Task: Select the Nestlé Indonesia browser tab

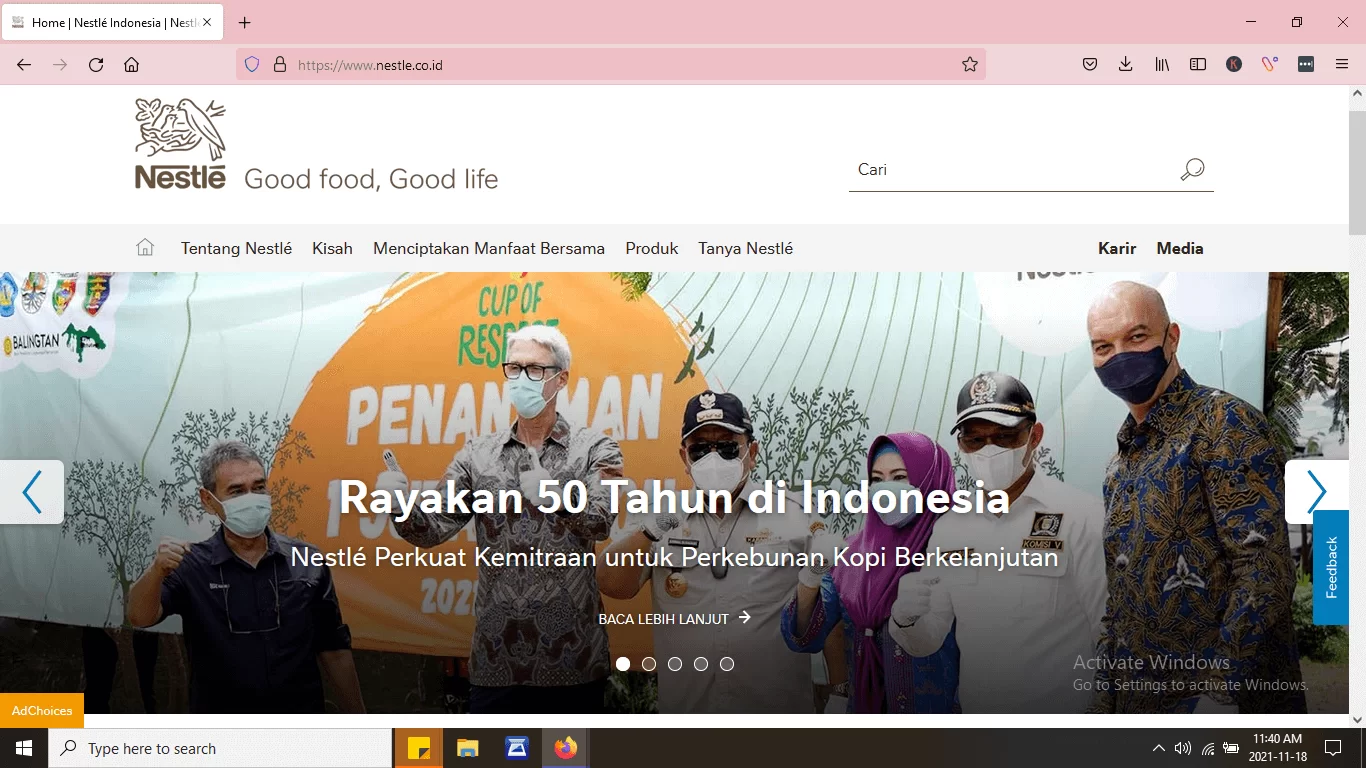Action: [112, 22]
